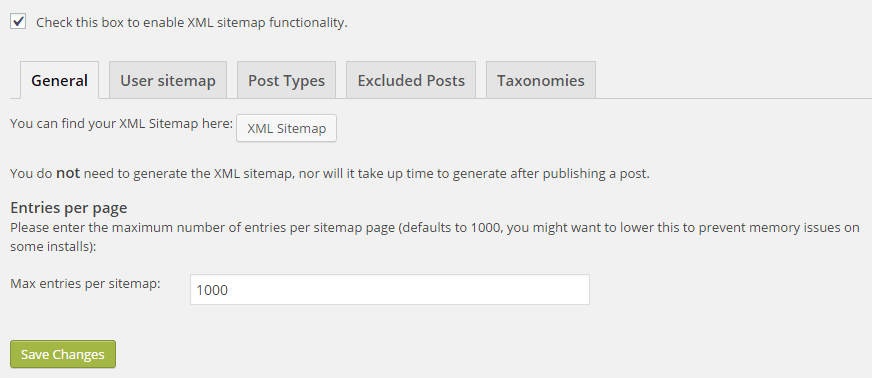The image size is (872, 378).
Task: Open the XML Sitemap button link
Action: pos(286,128)
